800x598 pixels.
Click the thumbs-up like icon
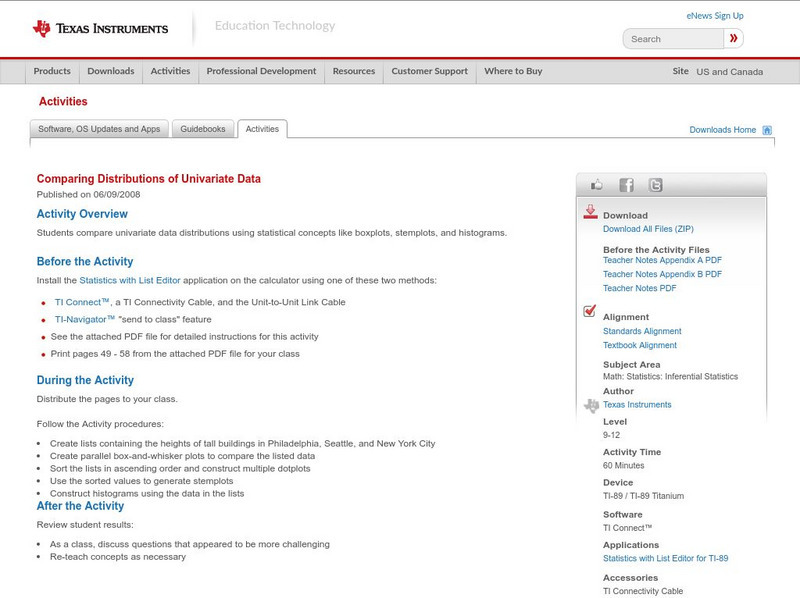click(x=596, y=185)
